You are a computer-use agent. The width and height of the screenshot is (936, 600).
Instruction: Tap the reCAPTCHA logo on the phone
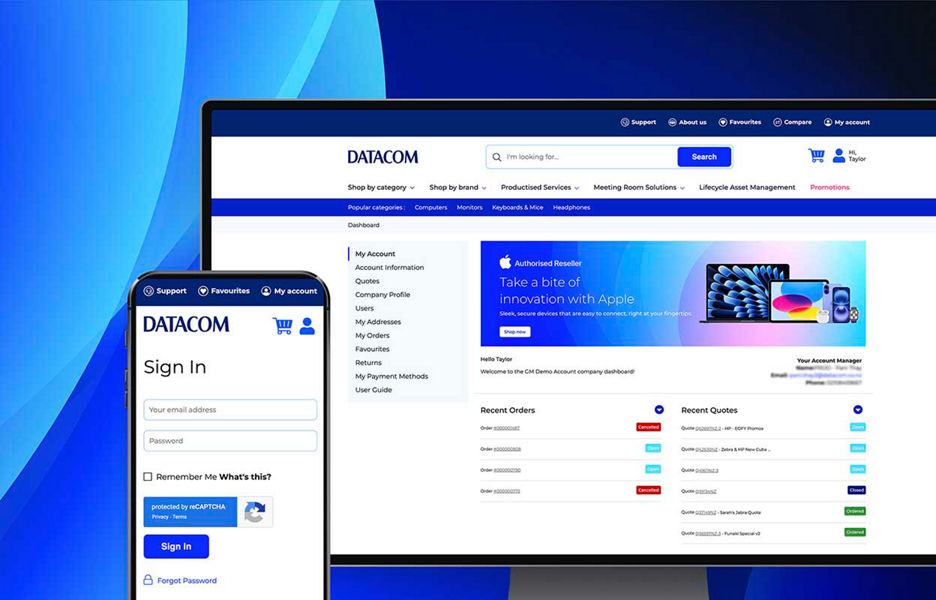255,512
